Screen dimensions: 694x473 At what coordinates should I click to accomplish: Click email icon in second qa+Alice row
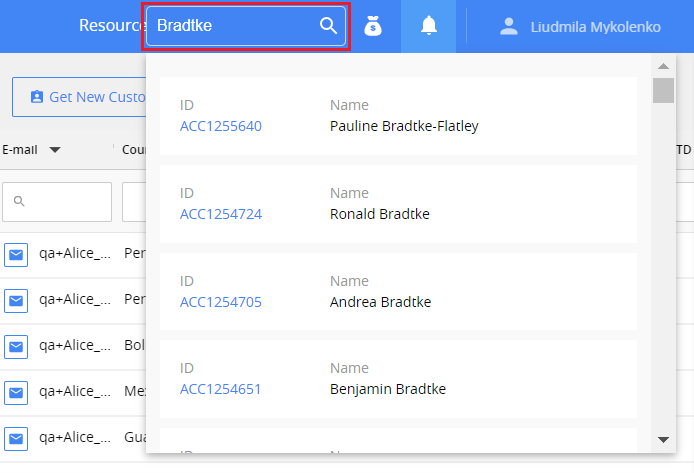point(16,300)
